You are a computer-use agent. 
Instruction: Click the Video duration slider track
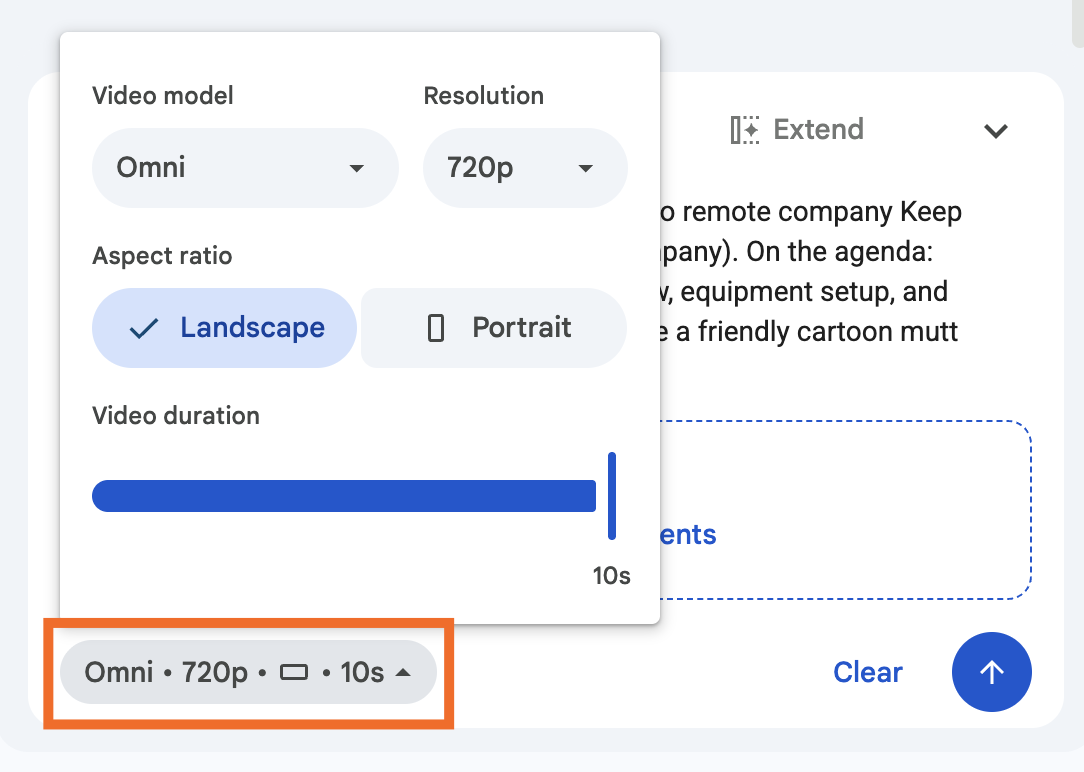point(344,496)
